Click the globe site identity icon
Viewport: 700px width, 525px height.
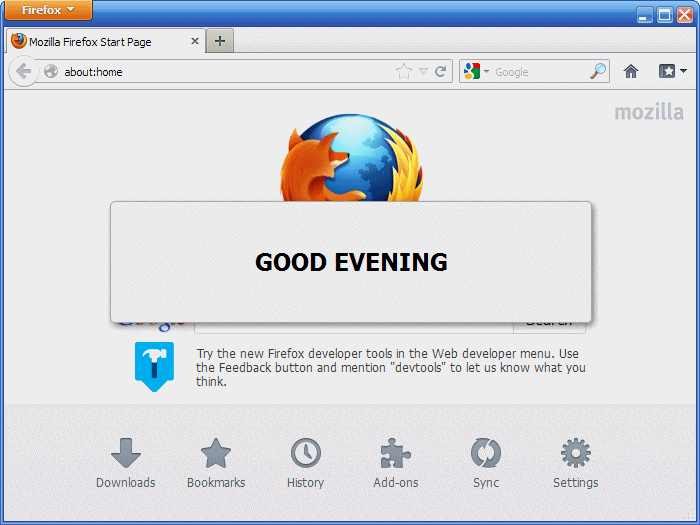click(51, 71)
